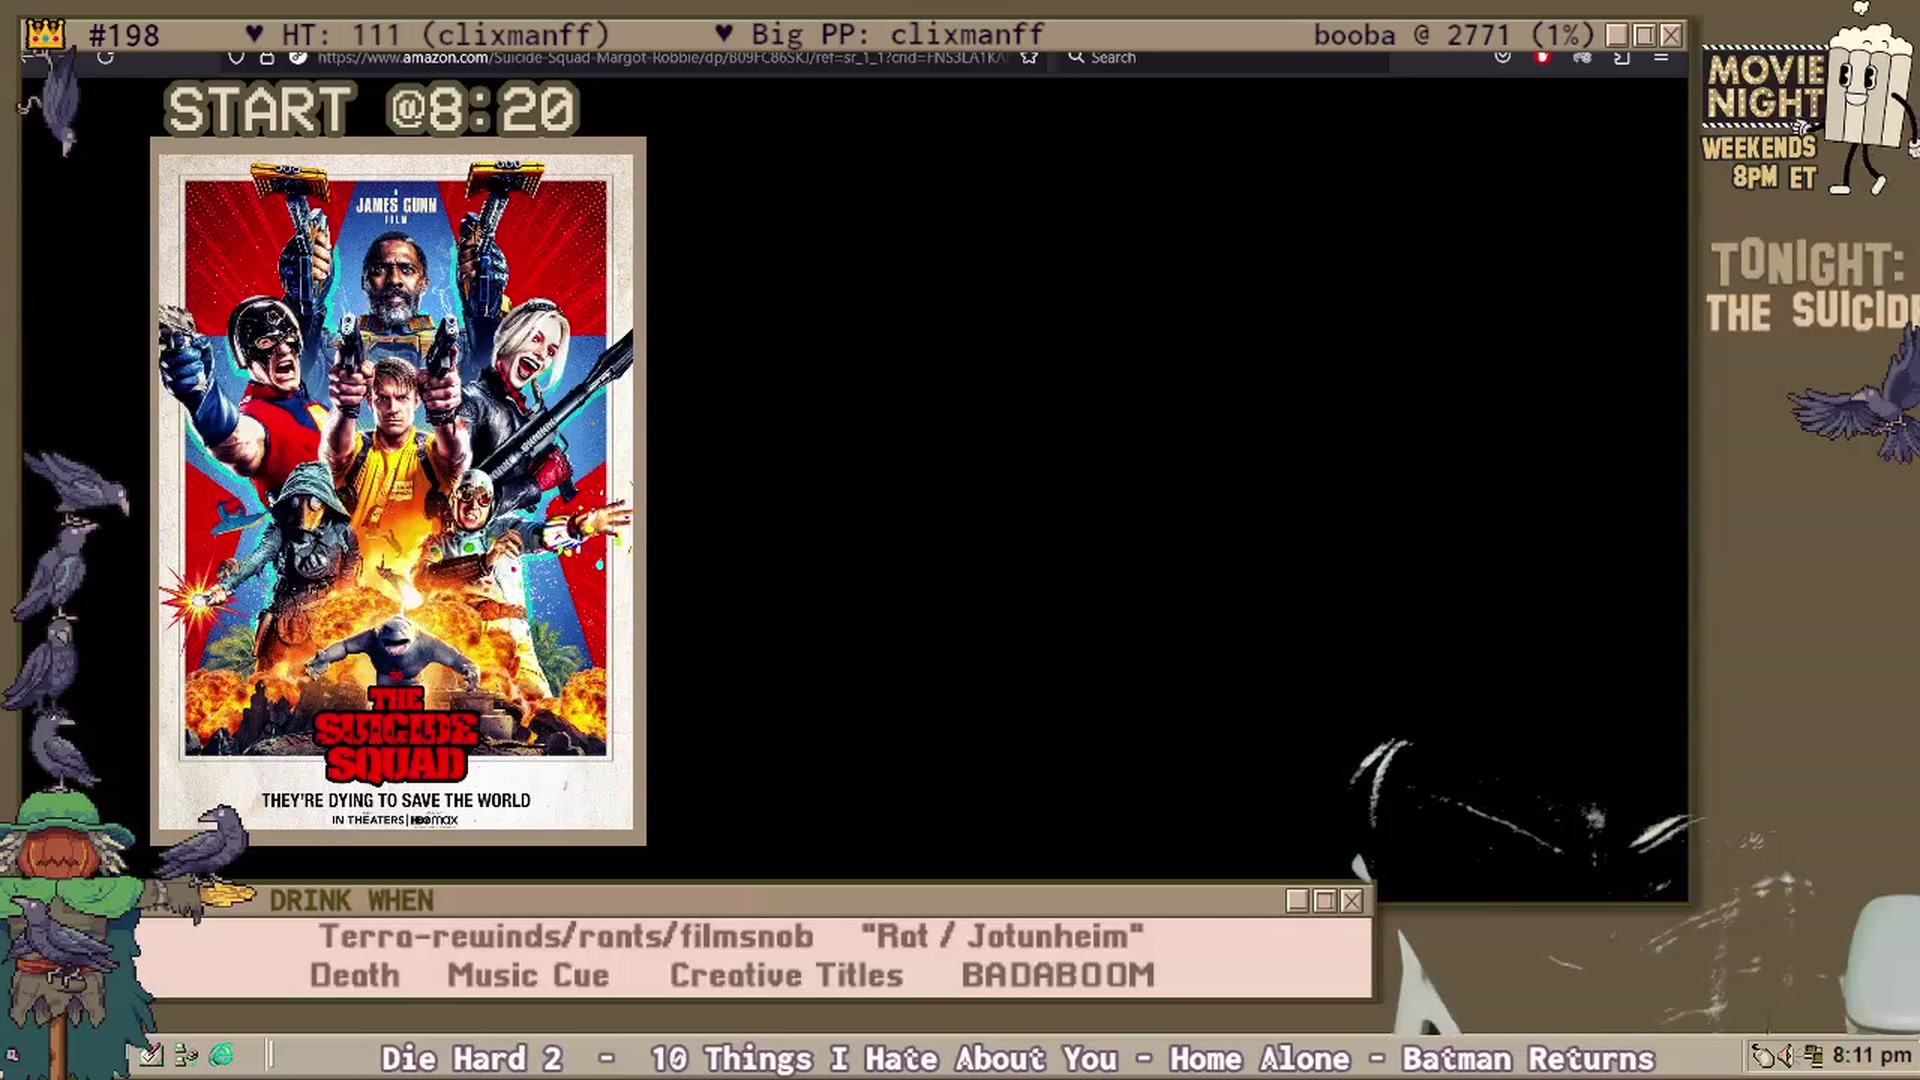
Task: Click 'Terra-rewinds/rants/filmsnob' rule
Action: 566,936
